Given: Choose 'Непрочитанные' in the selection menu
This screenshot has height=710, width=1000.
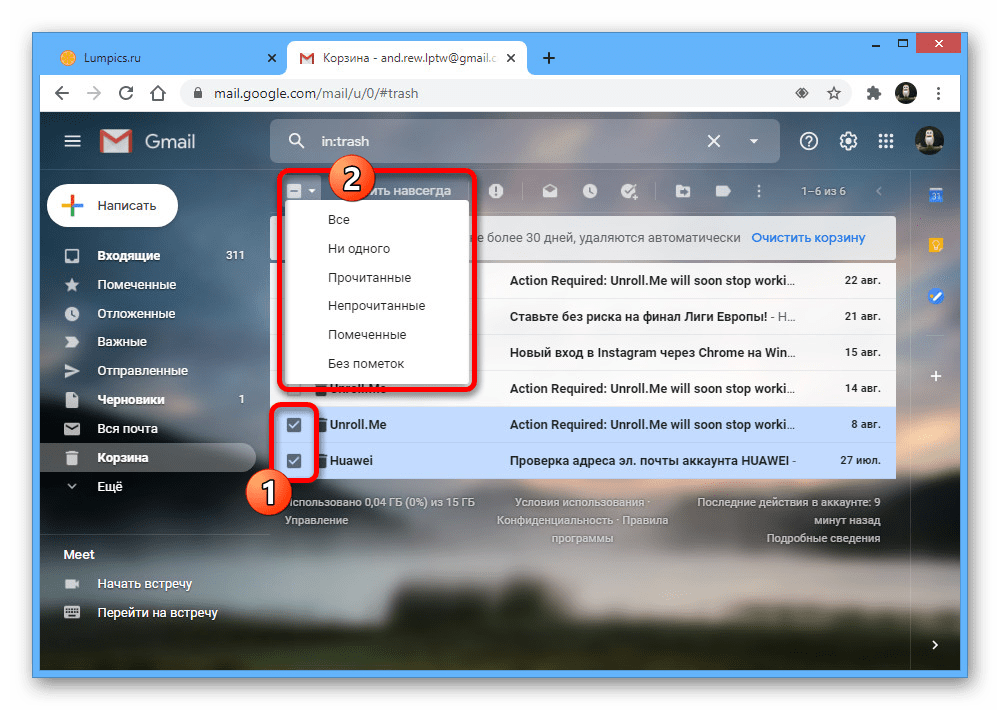Looking at the screenshot, I should [x=376, y=306].
